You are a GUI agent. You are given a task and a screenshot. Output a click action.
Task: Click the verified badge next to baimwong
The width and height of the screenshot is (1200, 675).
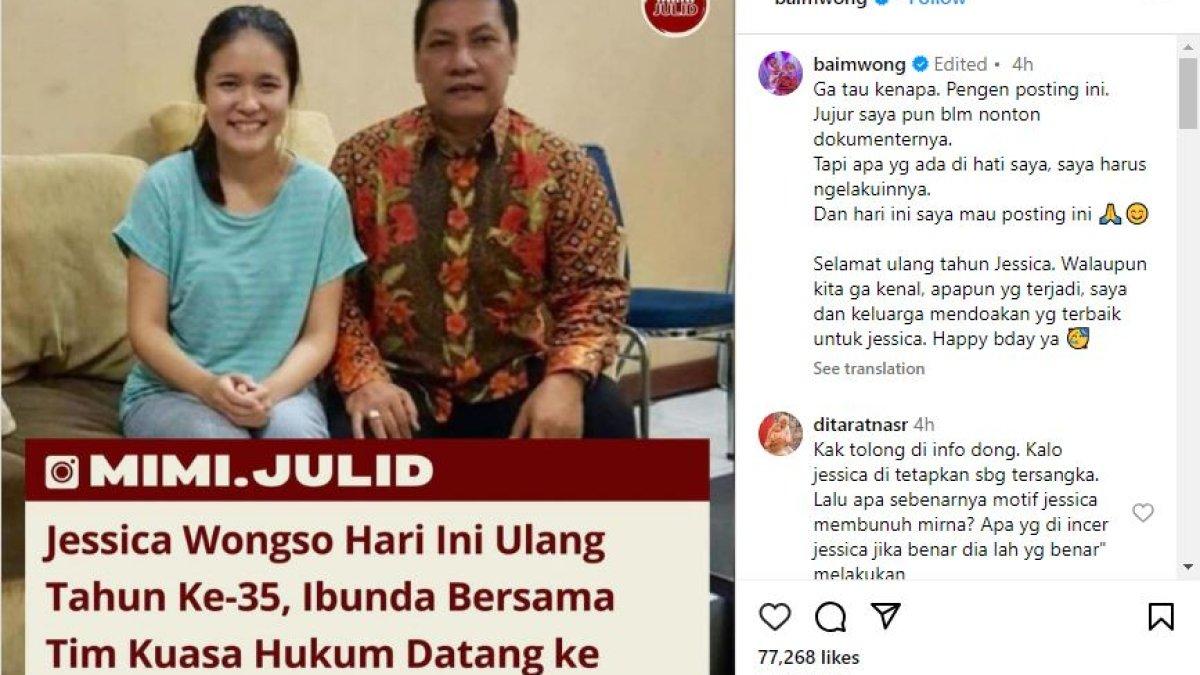pos(920,65)
